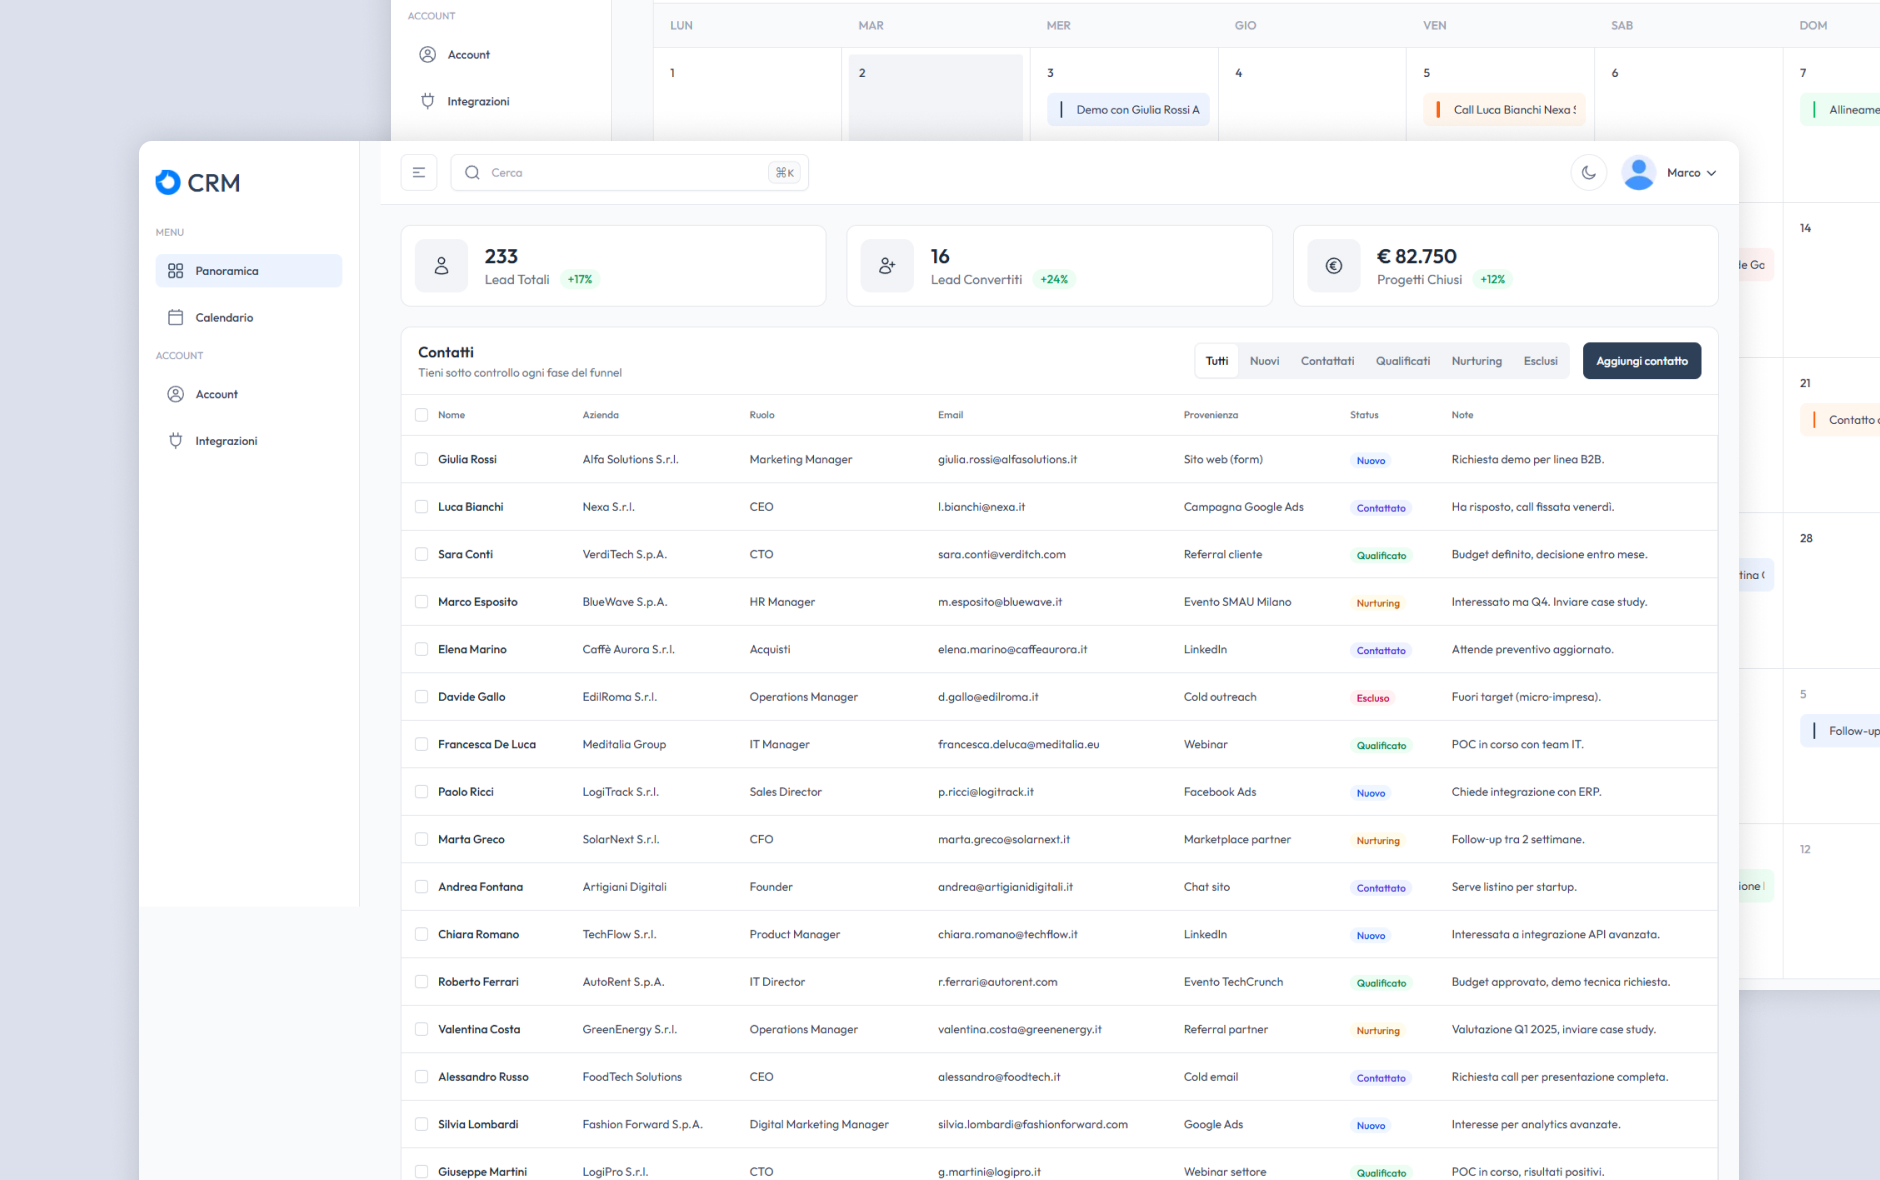The width and height of the screenshot is (1880, 1180).
Task: Click the Integrazioni plug icon in sidebar
Action: tap(176, 441)
